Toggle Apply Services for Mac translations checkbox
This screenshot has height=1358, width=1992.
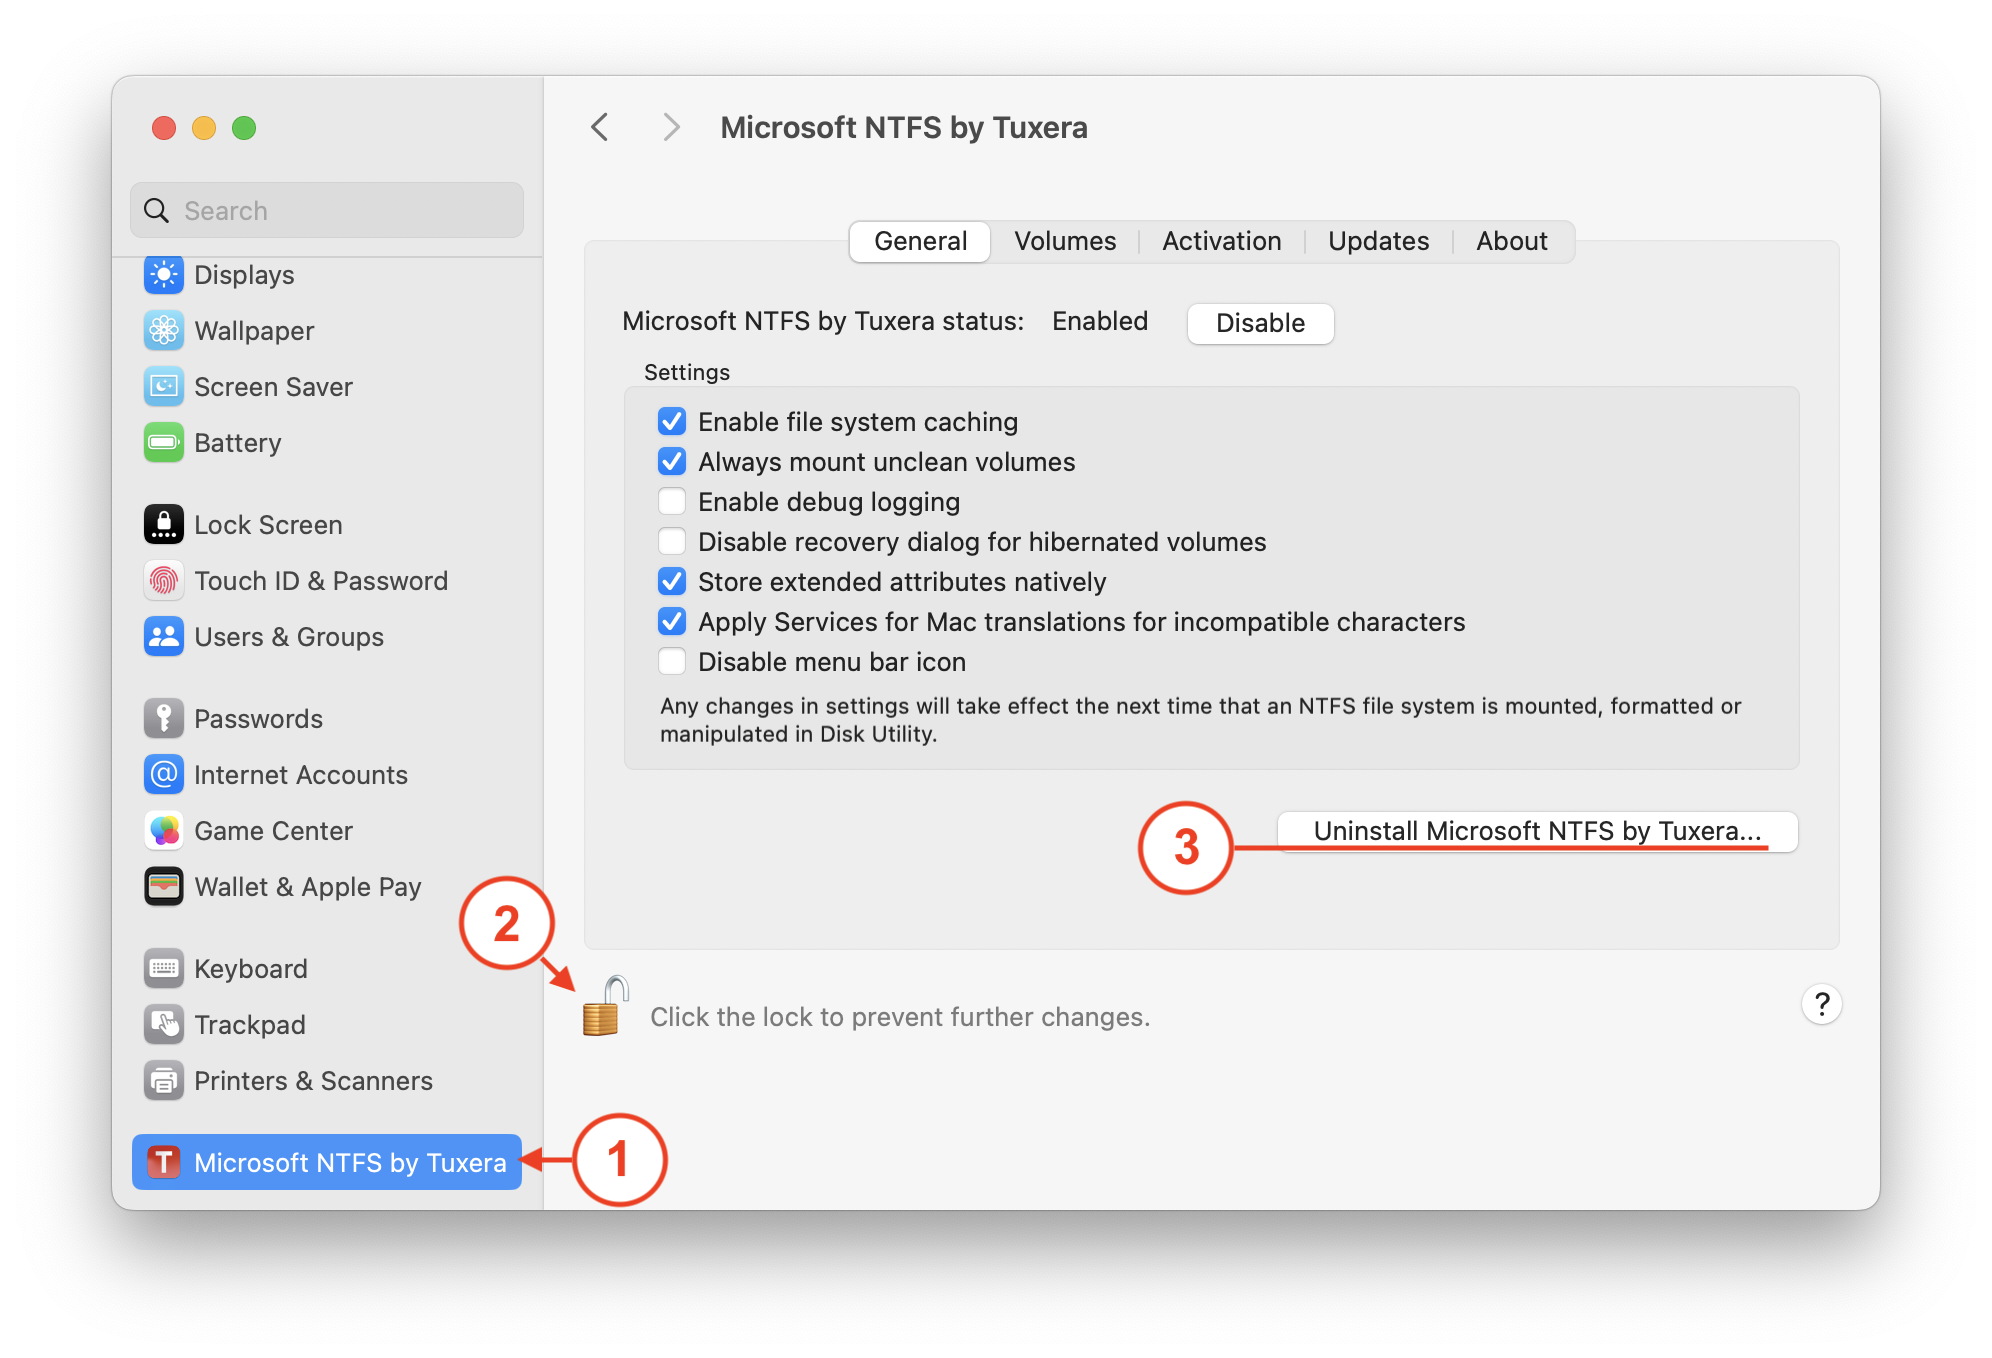point(672,622)
